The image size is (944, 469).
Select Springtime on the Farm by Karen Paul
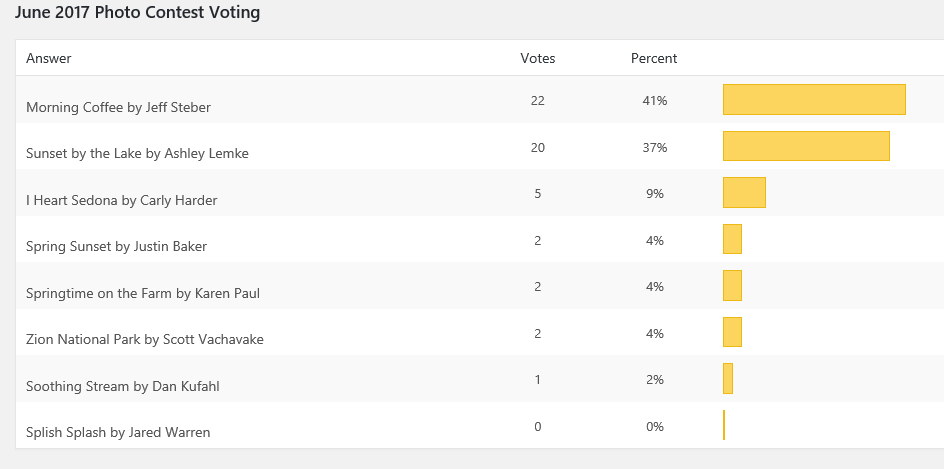[143, 293]
